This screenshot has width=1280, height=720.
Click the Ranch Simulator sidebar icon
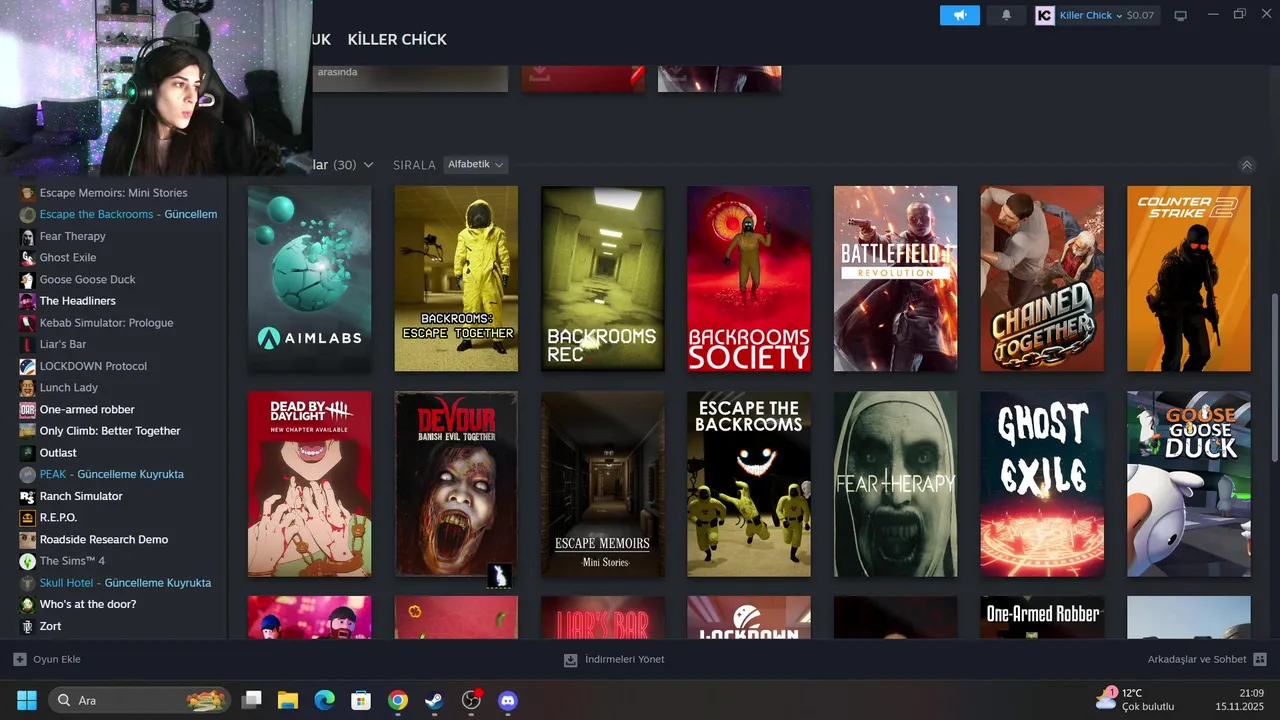(28, 496)
